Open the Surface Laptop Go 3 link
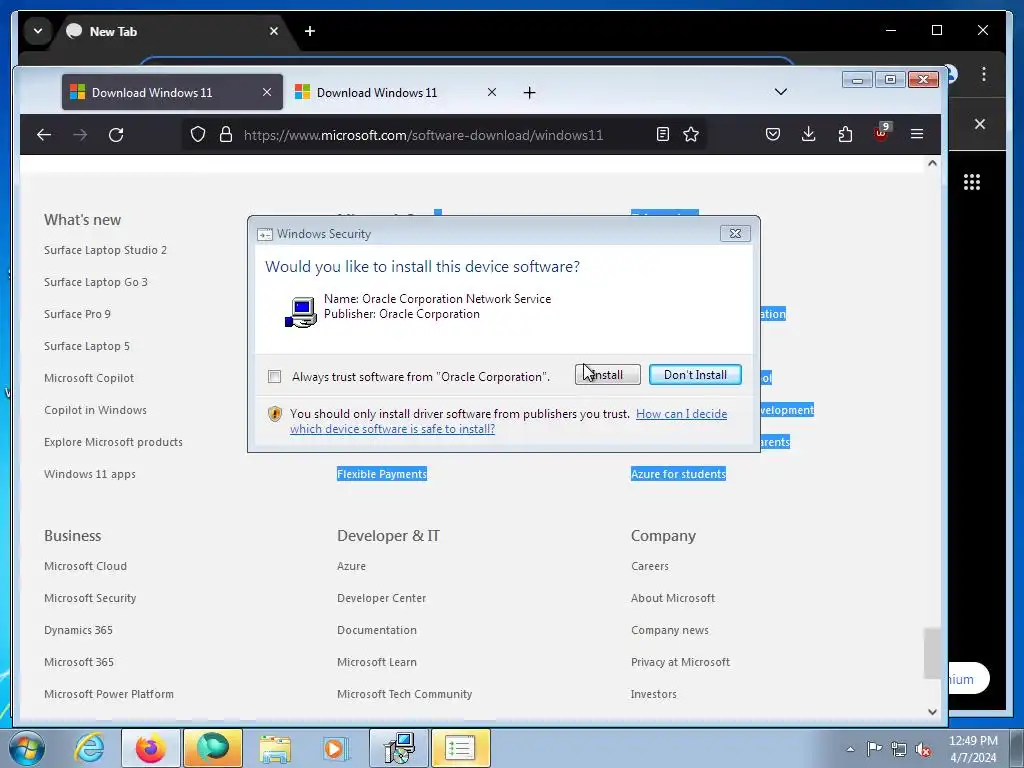 (96, 282)
